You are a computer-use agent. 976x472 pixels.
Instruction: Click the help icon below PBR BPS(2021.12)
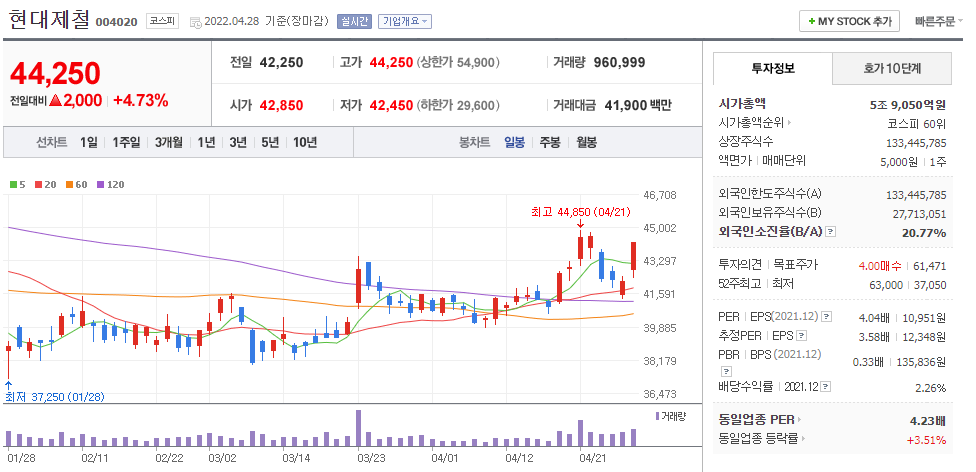(726, 371)
